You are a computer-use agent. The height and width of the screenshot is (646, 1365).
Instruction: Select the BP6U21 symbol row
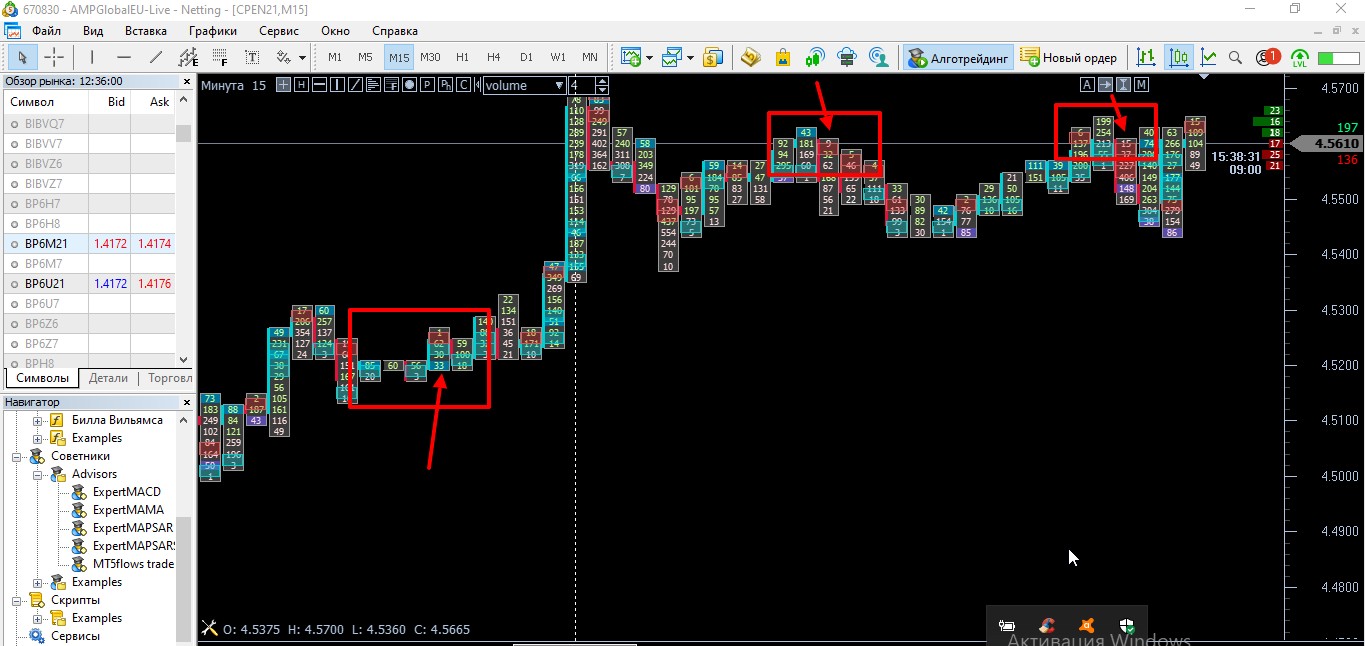point(90,283)
